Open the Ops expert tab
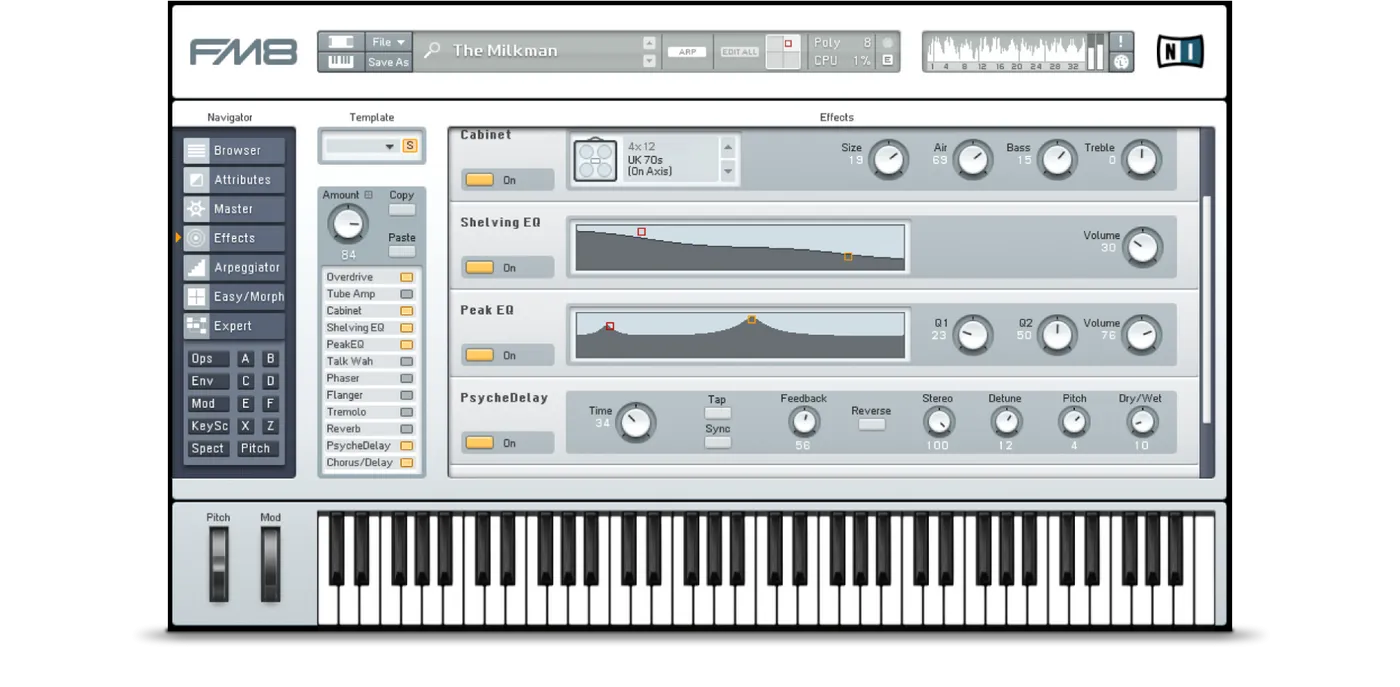The height and width of the screenshot is (687, 1400). point(208,359)
